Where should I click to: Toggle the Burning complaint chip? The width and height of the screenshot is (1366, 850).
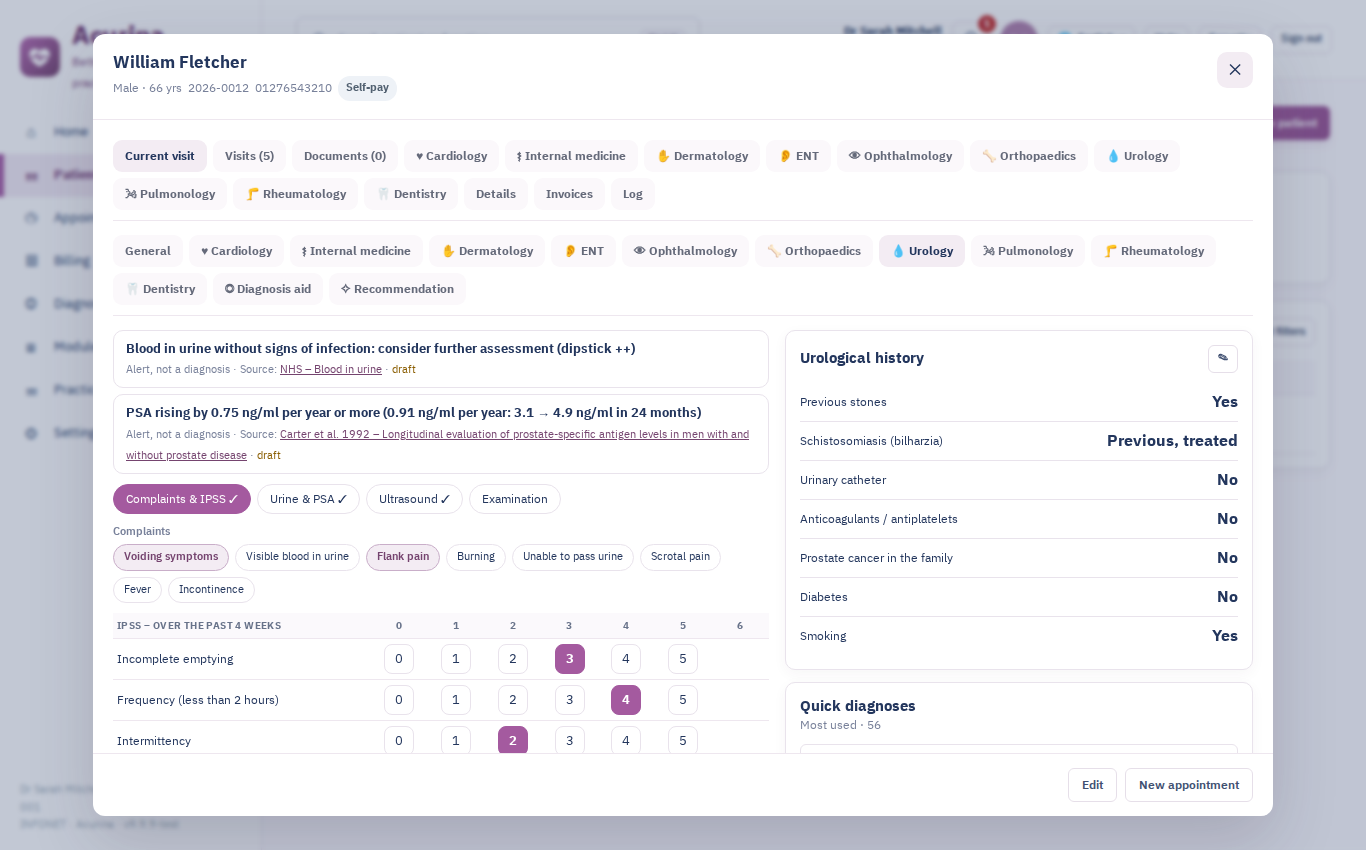(476, 557)
